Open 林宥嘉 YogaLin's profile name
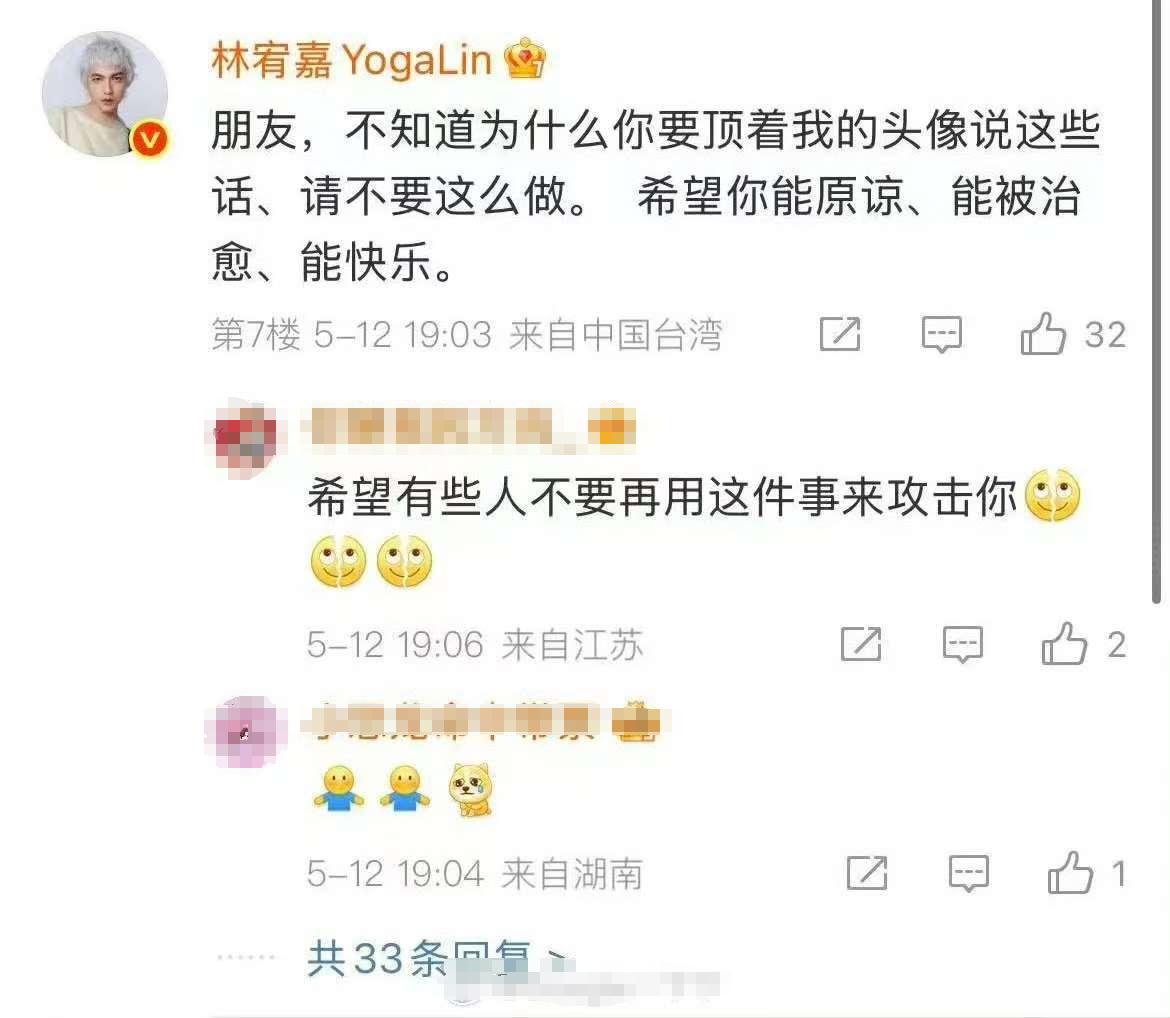The image size is (1170, 1018). point(351,60)
